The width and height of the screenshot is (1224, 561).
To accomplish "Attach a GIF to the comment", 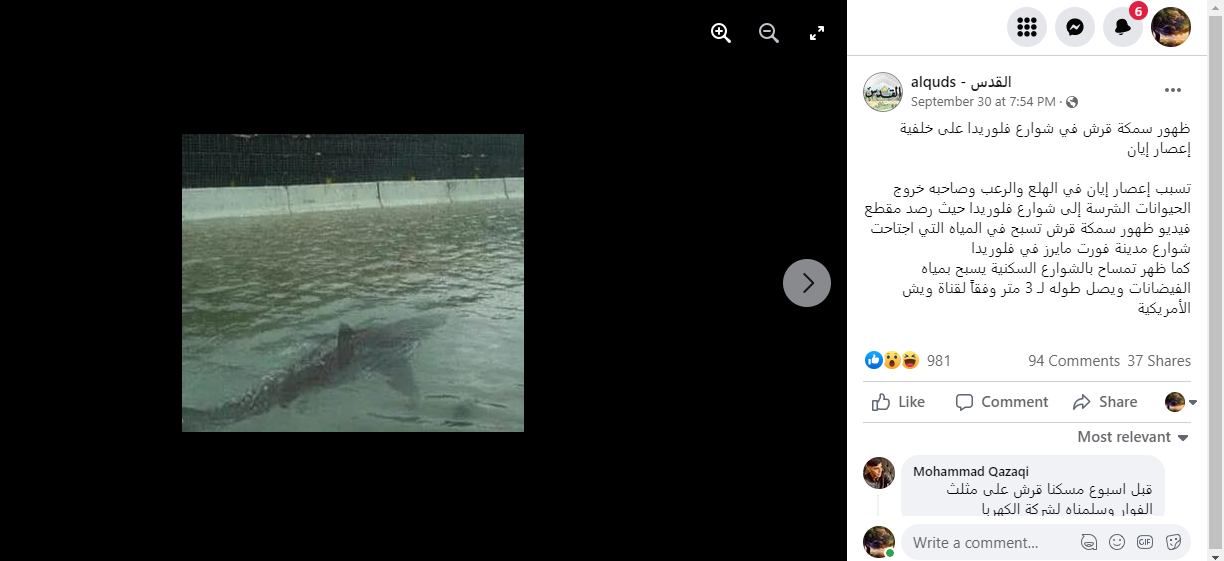I will 1144,542.
